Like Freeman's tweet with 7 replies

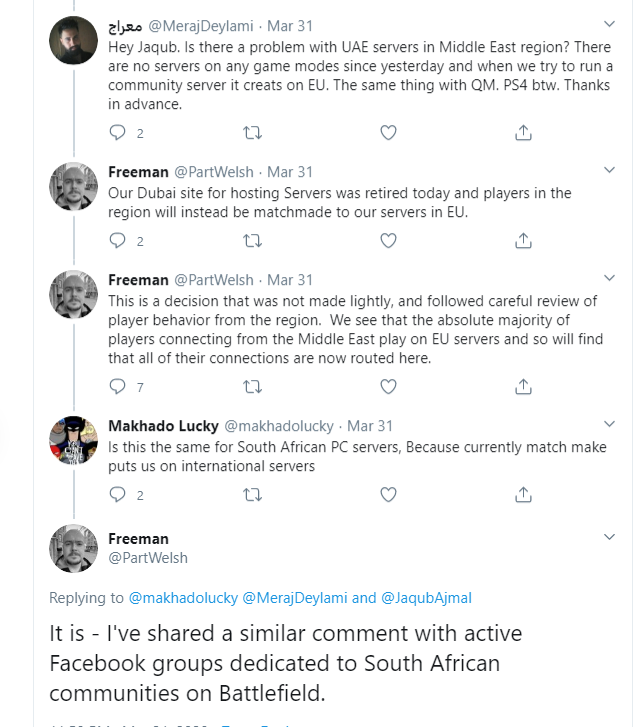(x=389, y=386)
